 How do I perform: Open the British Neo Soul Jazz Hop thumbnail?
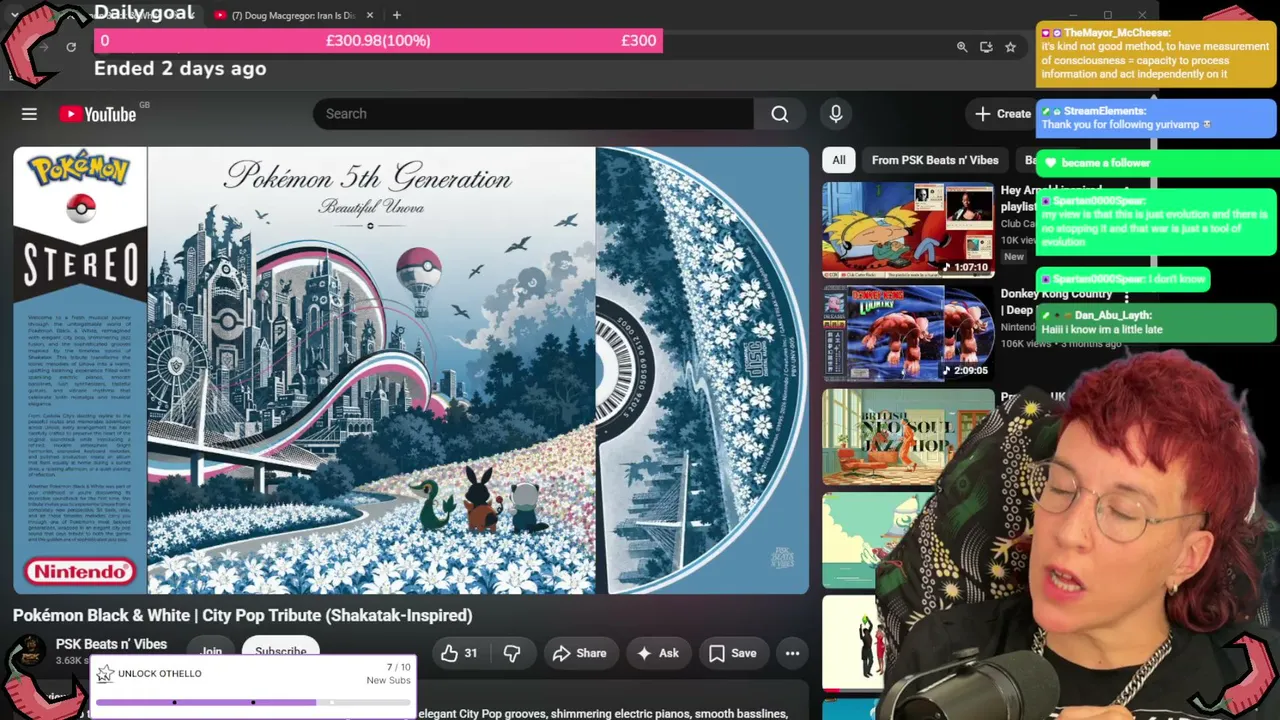[908, 436]
